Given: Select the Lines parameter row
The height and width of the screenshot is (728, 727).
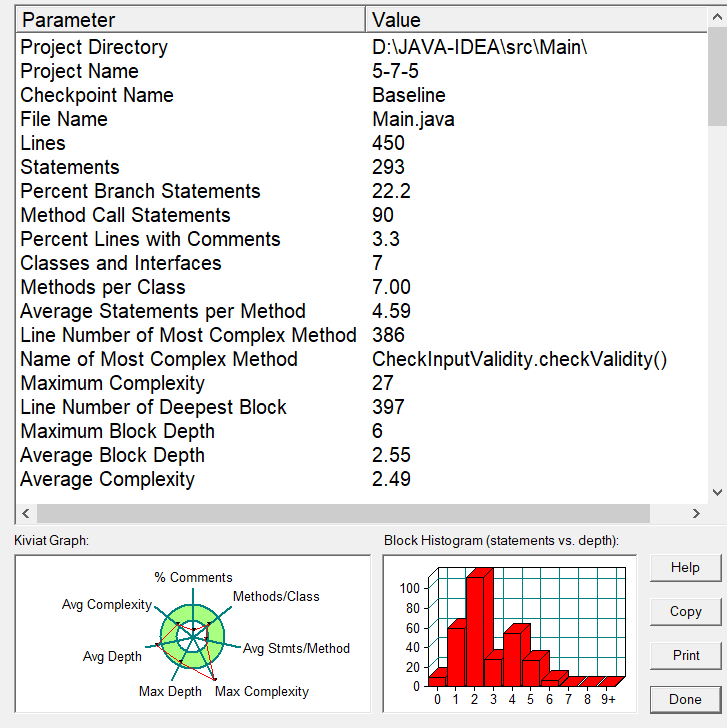Looking at the screenshot, I should (362, 143).
